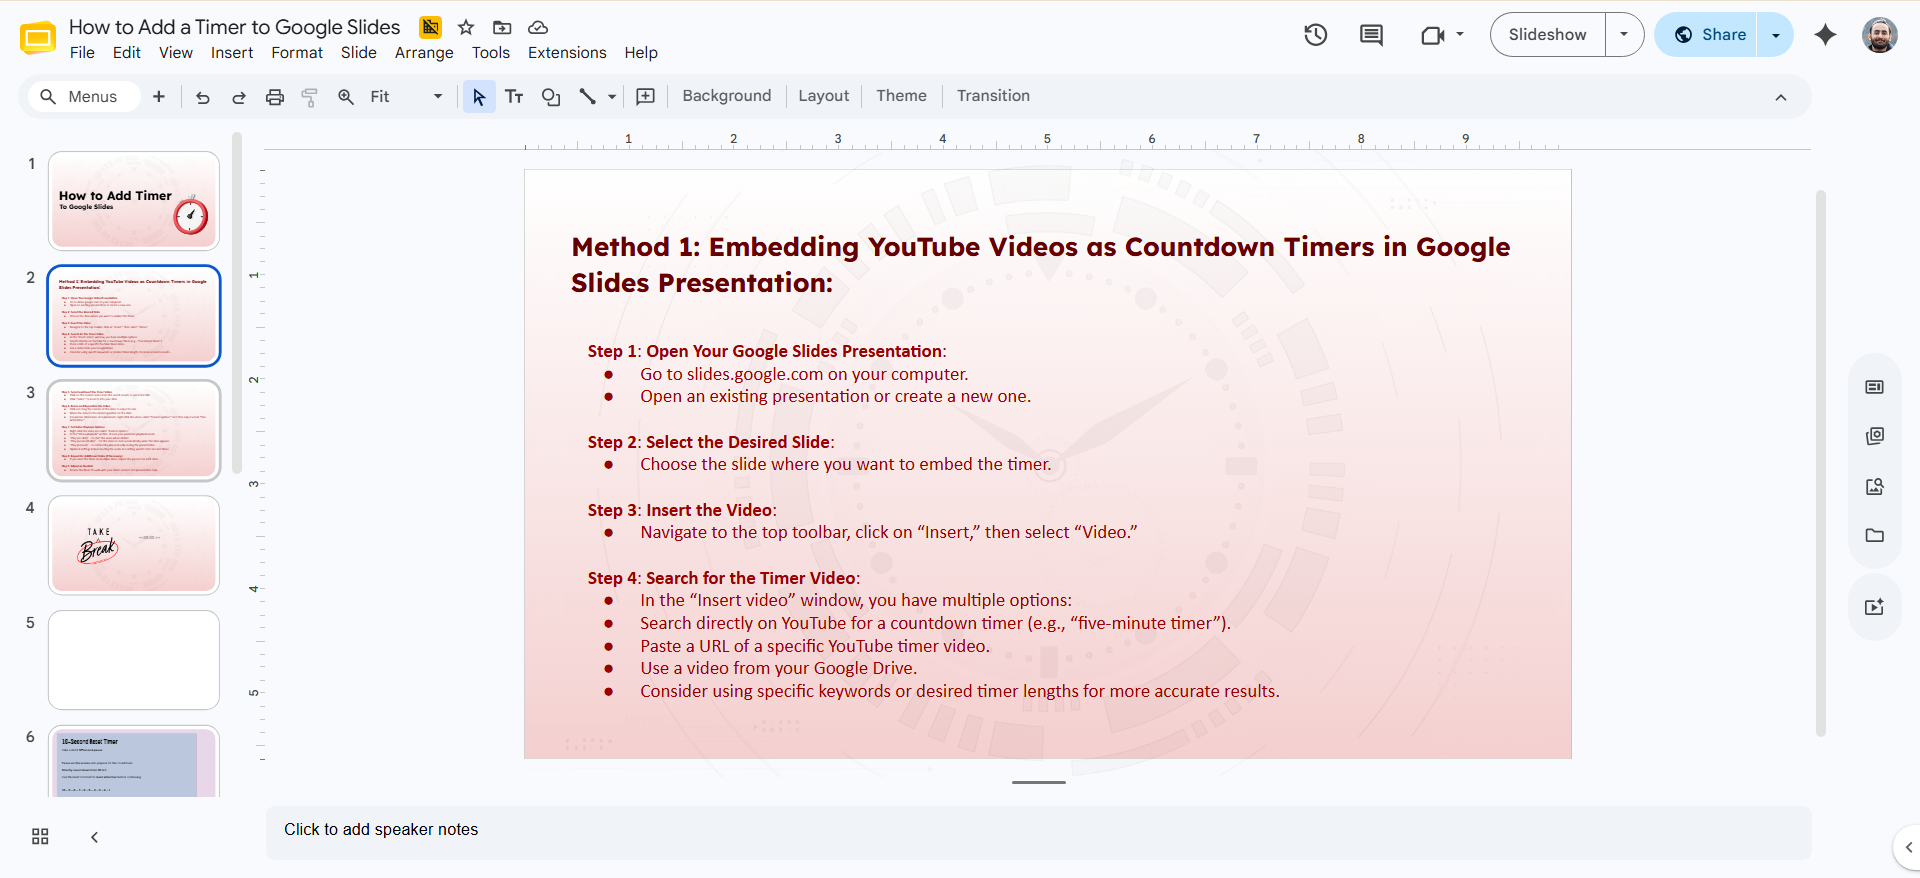The height and width of the screenshot is (878, 1920).
Task: Open the Extensions menu
Action: pyautogui.click(x=567, y=53)
